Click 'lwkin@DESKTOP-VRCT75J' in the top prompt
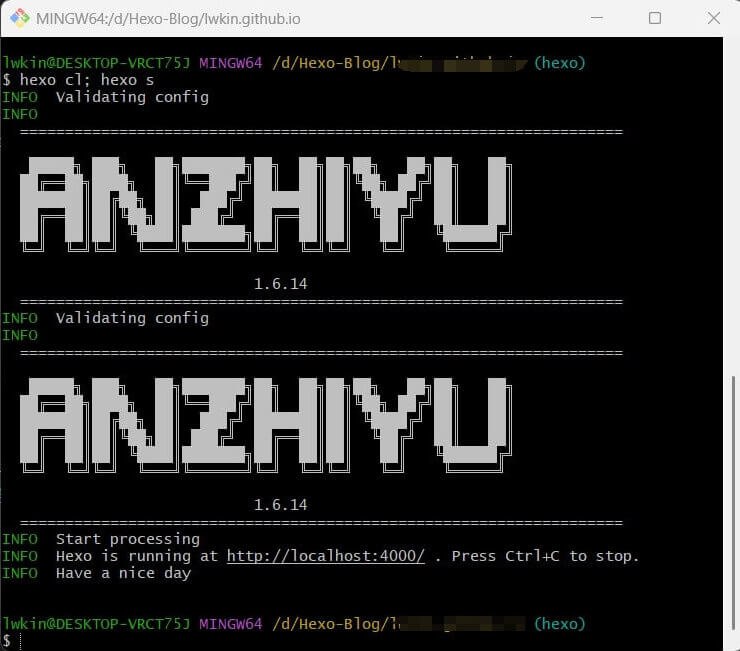 (x=96, y=63)
